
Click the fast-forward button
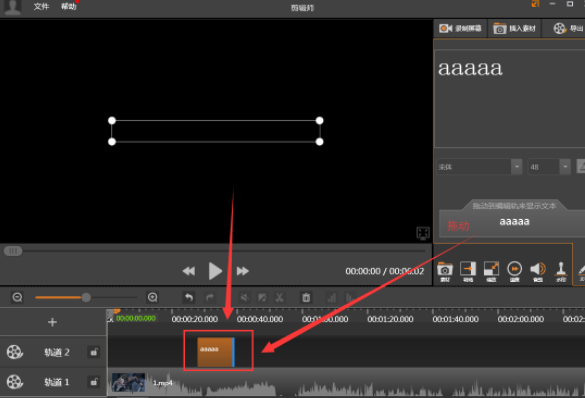(243, 271)
